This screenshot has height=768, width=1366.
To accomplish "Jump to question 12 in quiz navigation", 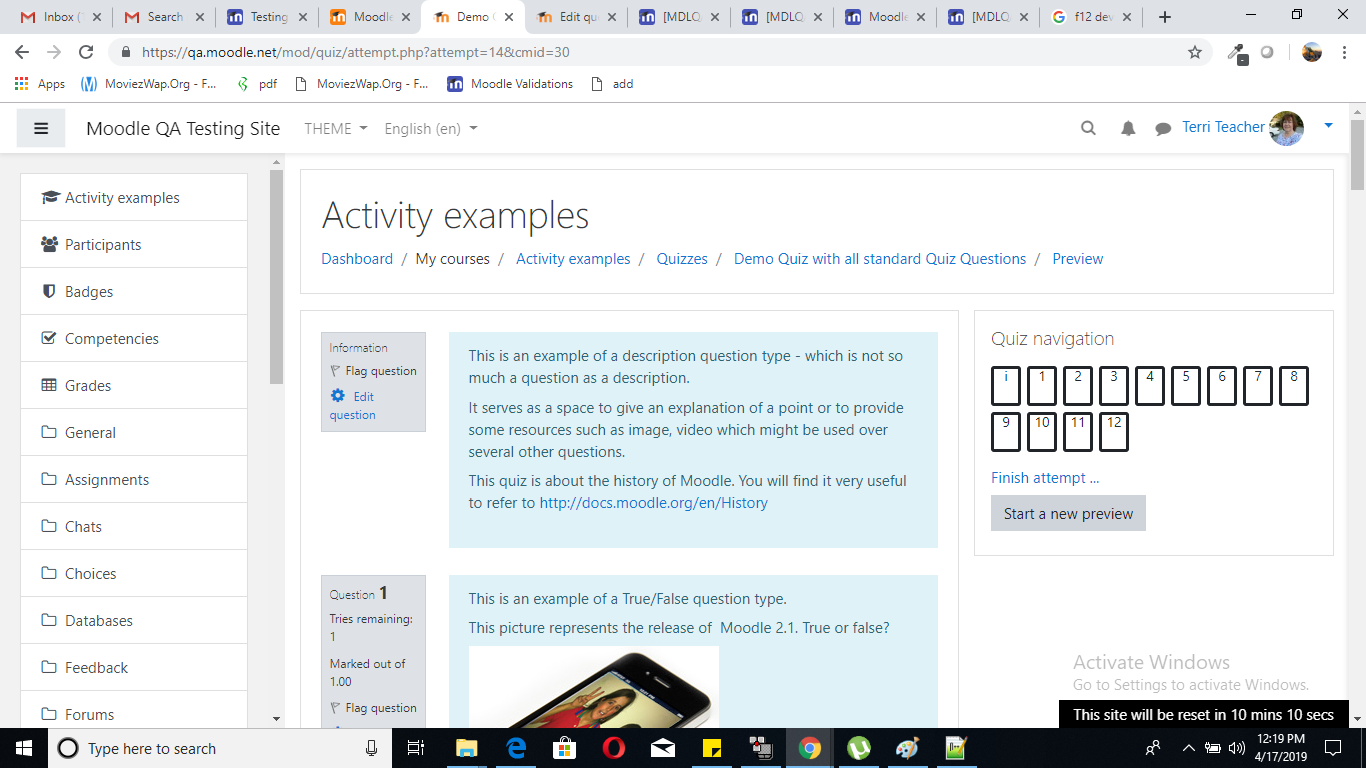I will [x=1114, y=432].
